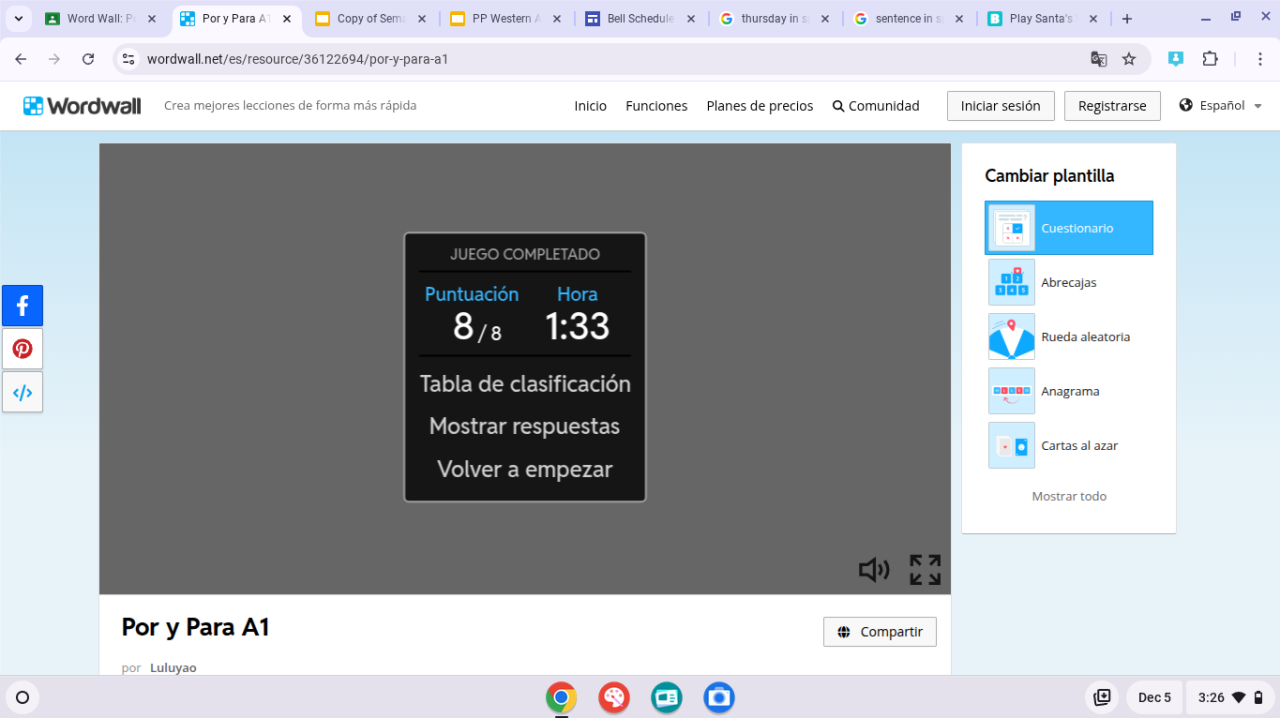Select the Abrecajas template
This screenshot has width=1280, height=718.
[1069, 282]
